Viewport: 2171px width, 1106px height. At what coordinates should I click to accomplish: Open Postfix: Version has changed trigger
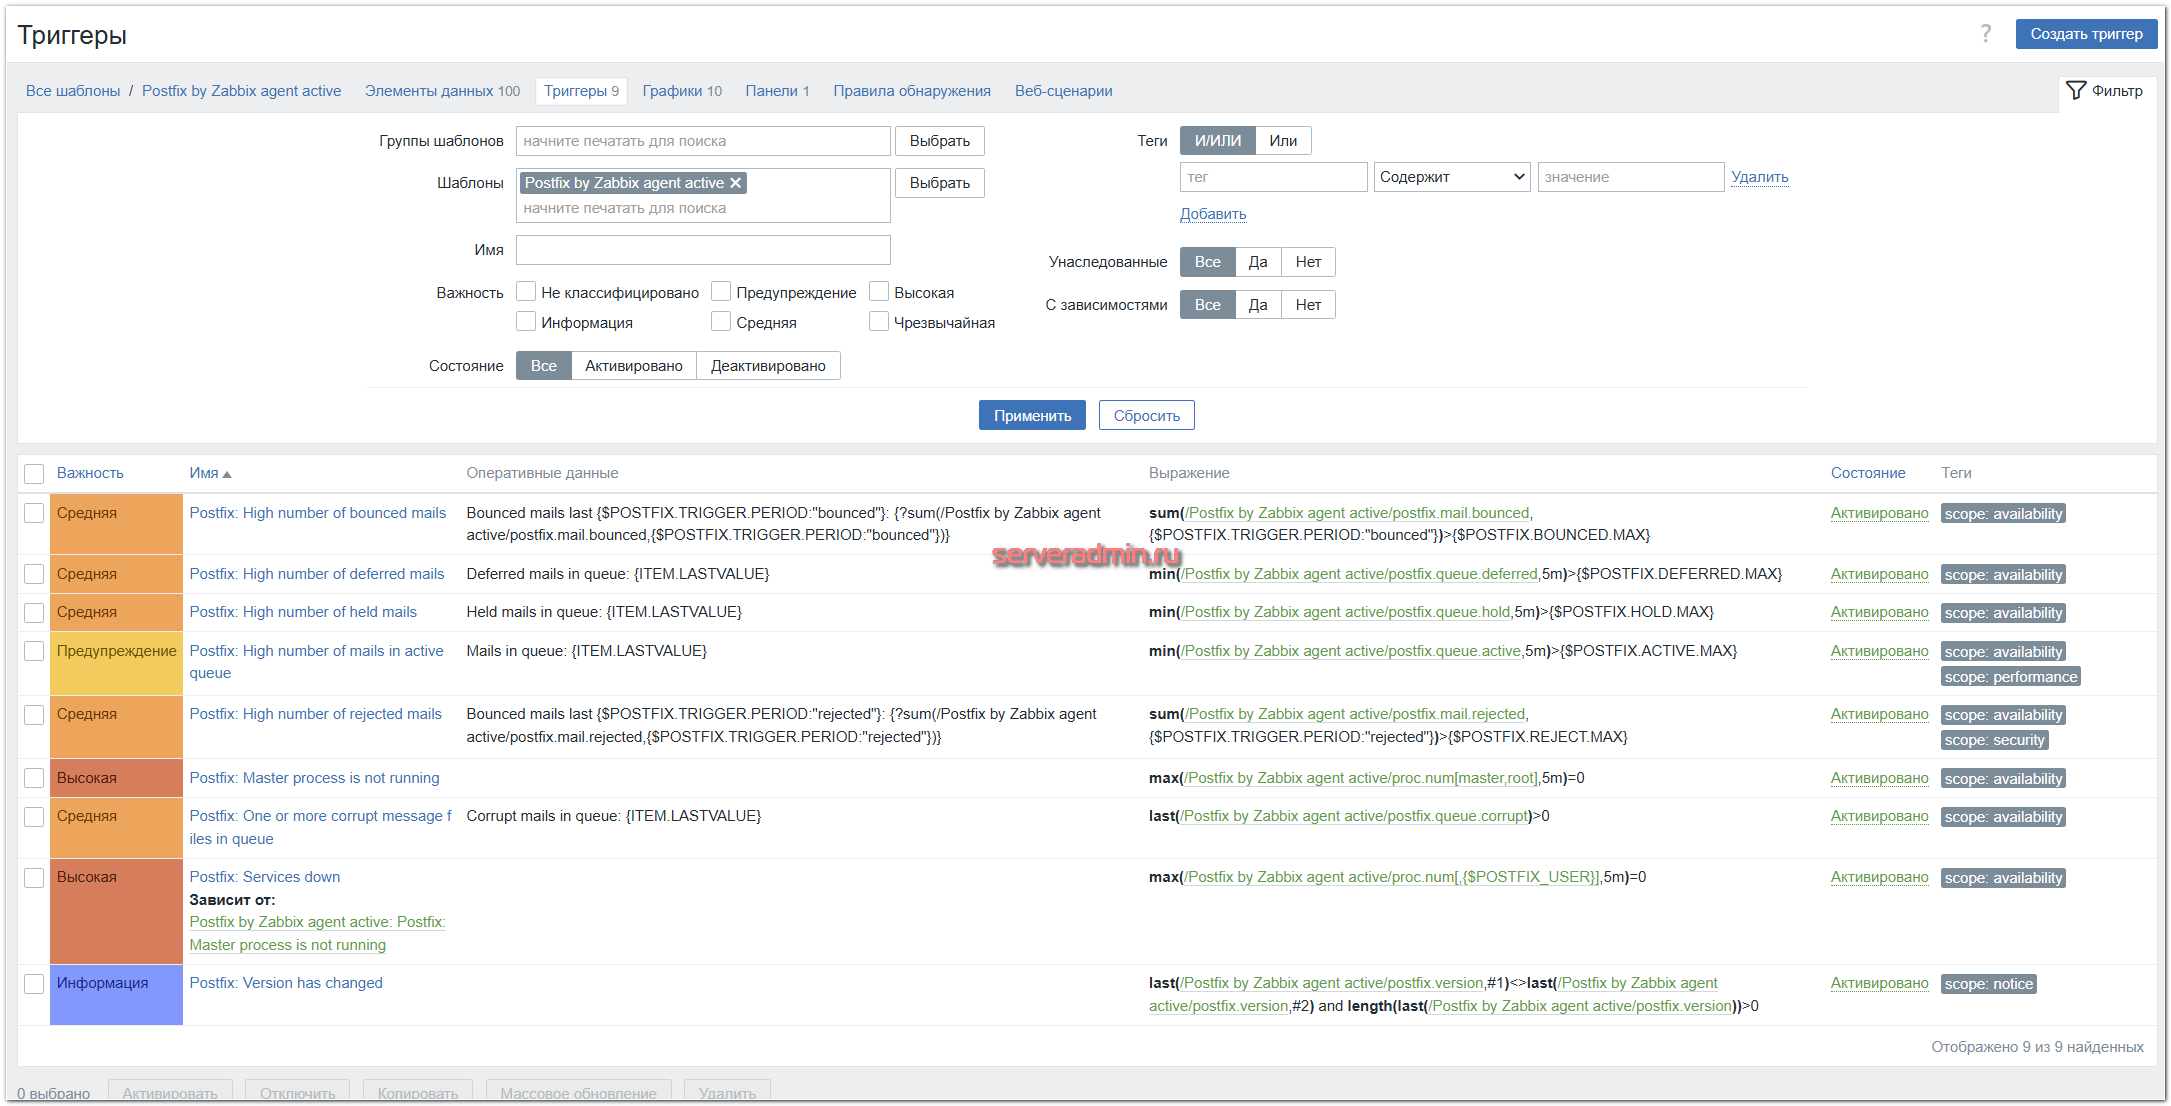tap(286, 983)
